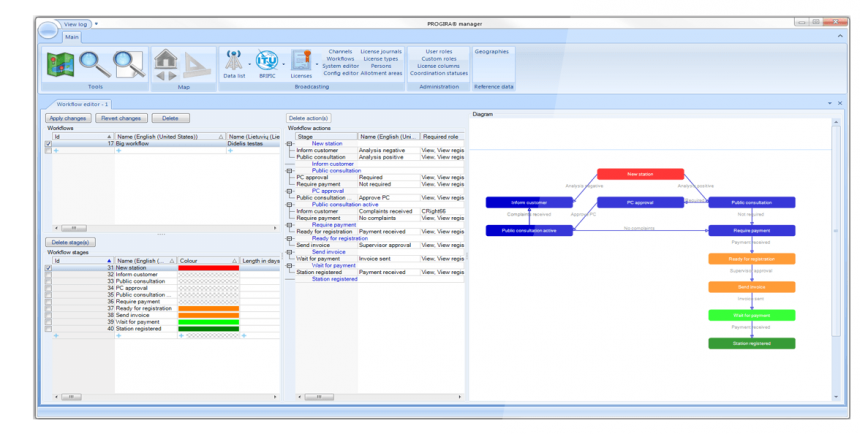Open the Licenses certificate icon
860x434 pixels.
(301, 60)
